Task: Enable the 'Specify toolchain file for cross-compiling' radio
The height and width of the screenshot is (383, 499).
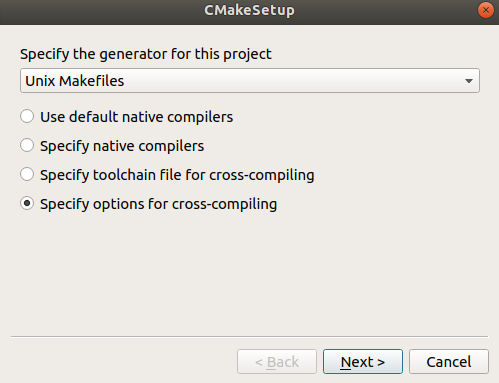Action: click(27, 174)
